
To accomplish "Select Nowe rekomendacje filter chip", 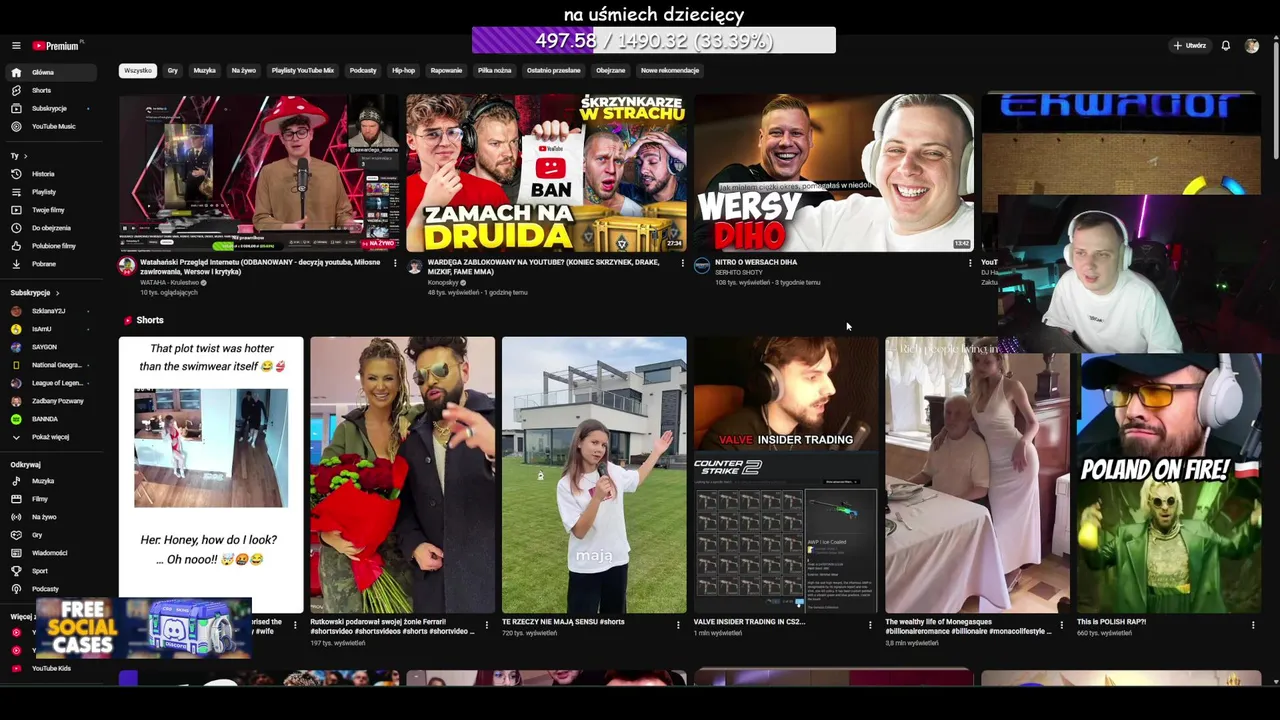I will (670, 71).
